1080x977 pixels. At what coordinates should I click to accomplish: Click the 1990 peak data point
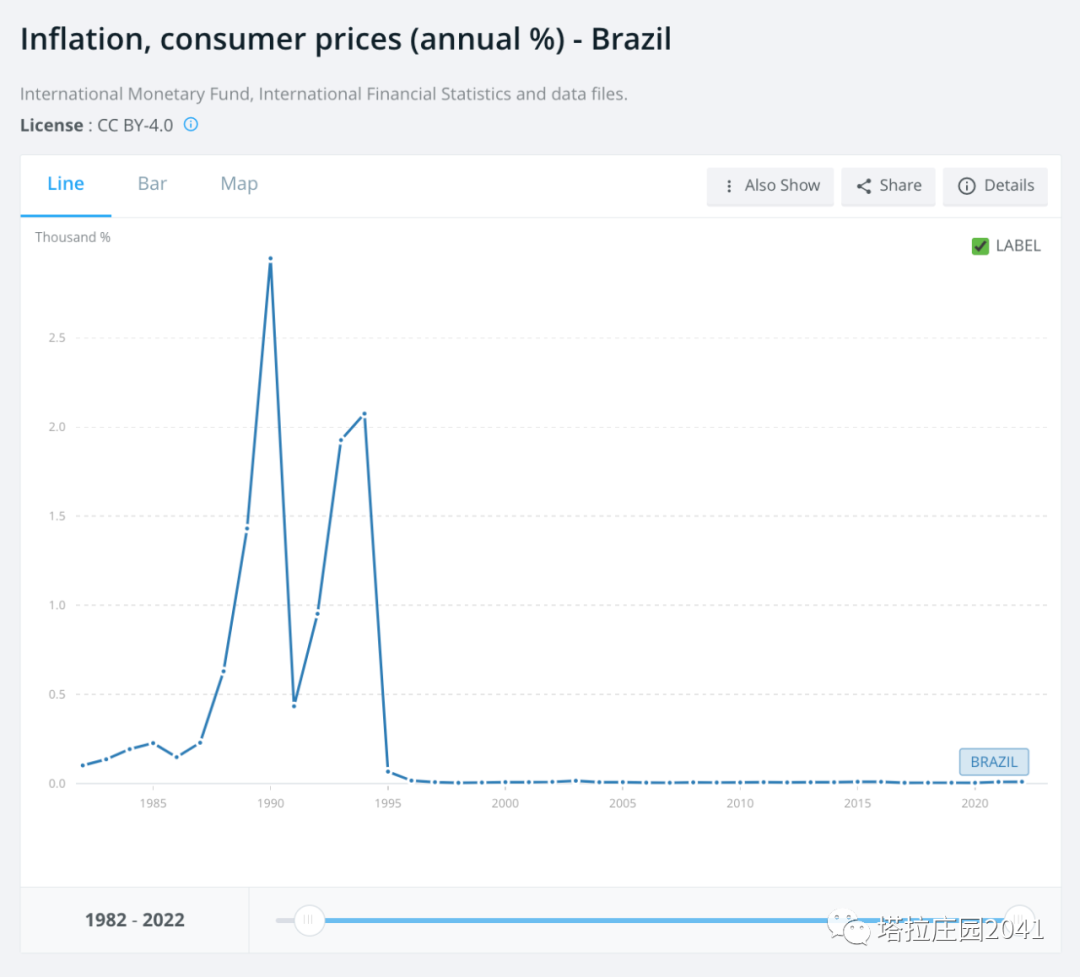click(270, 259)
